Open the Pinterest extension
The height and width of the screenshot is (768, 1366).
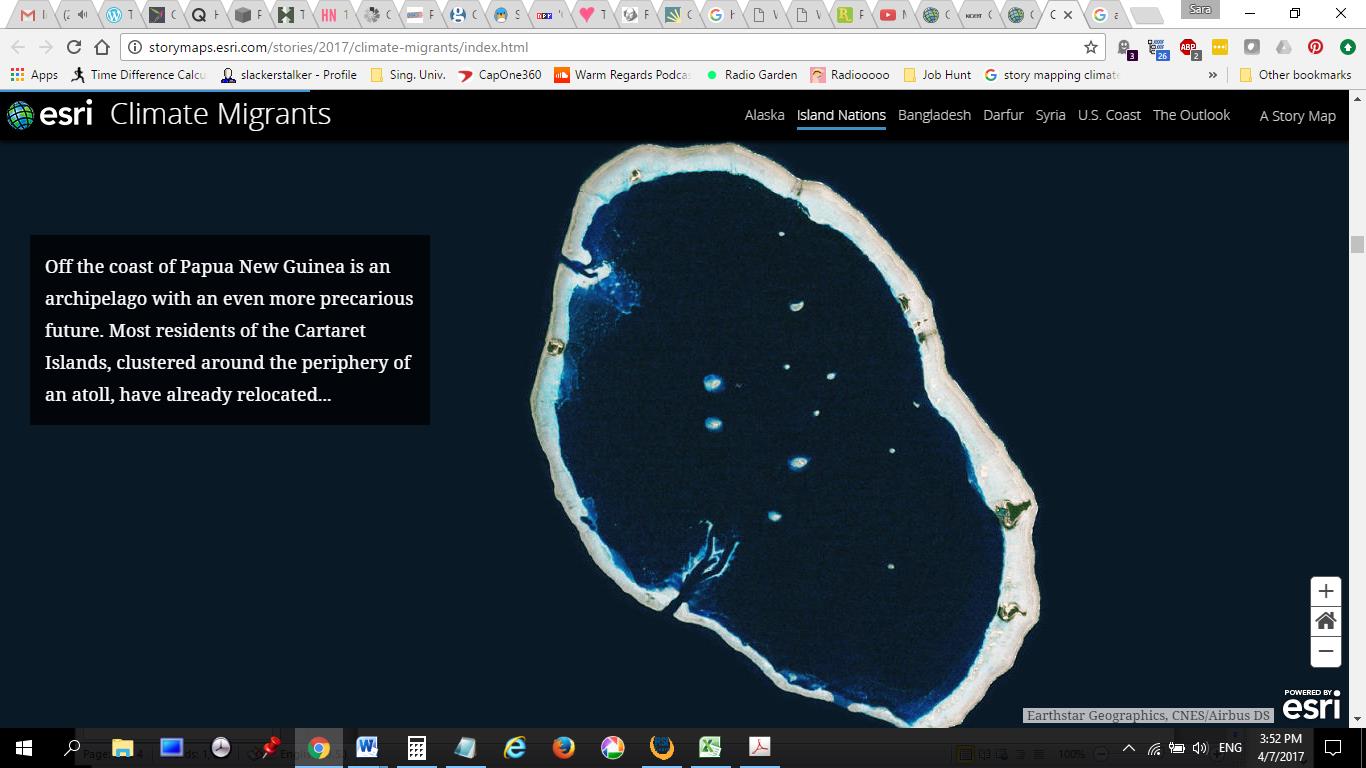coord(1315,47)
